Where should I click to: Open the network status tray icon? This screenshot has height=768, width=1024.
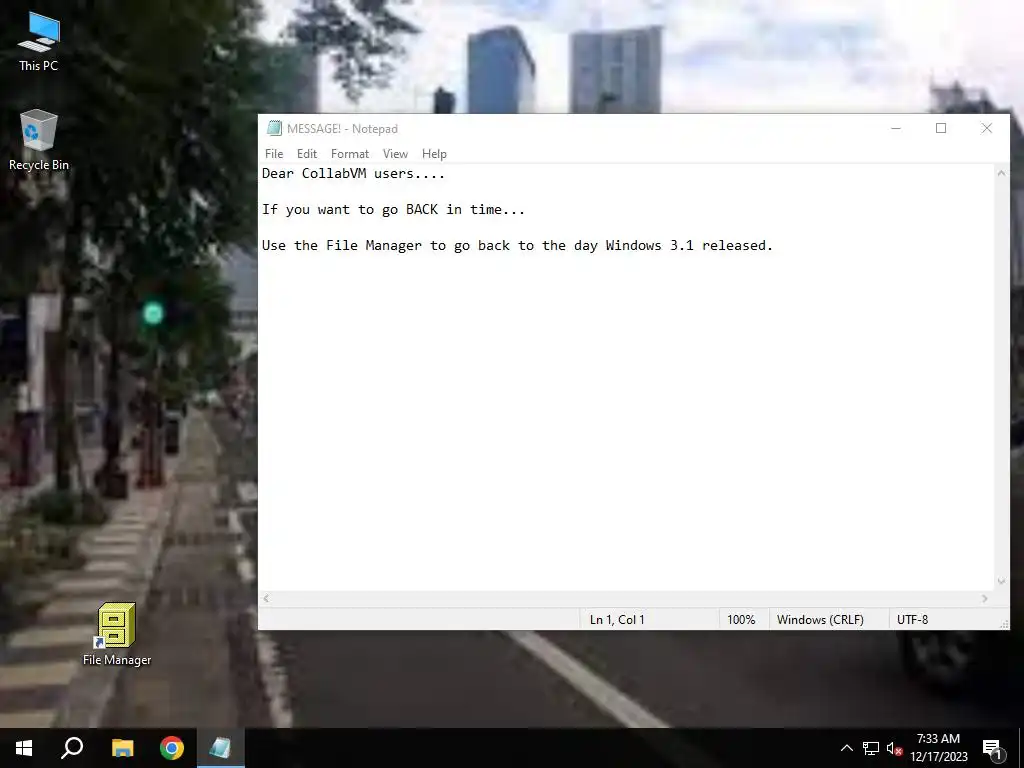coord(871,748)
